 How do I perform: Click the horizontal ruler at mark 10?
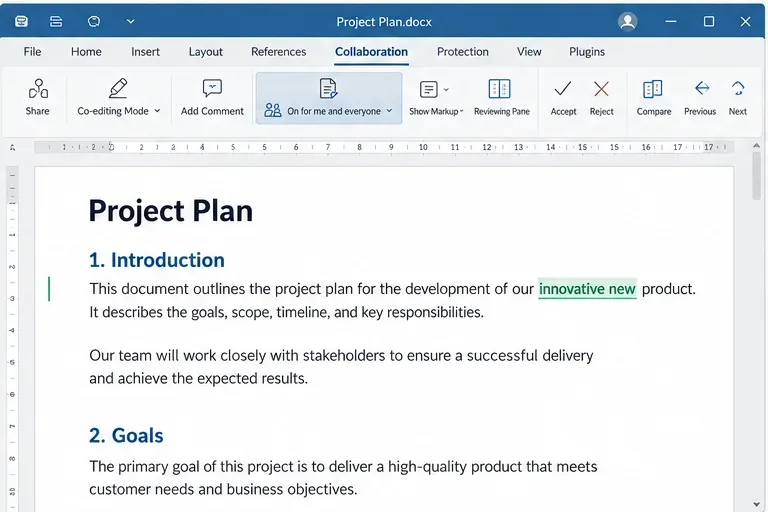tap(423, 147)
